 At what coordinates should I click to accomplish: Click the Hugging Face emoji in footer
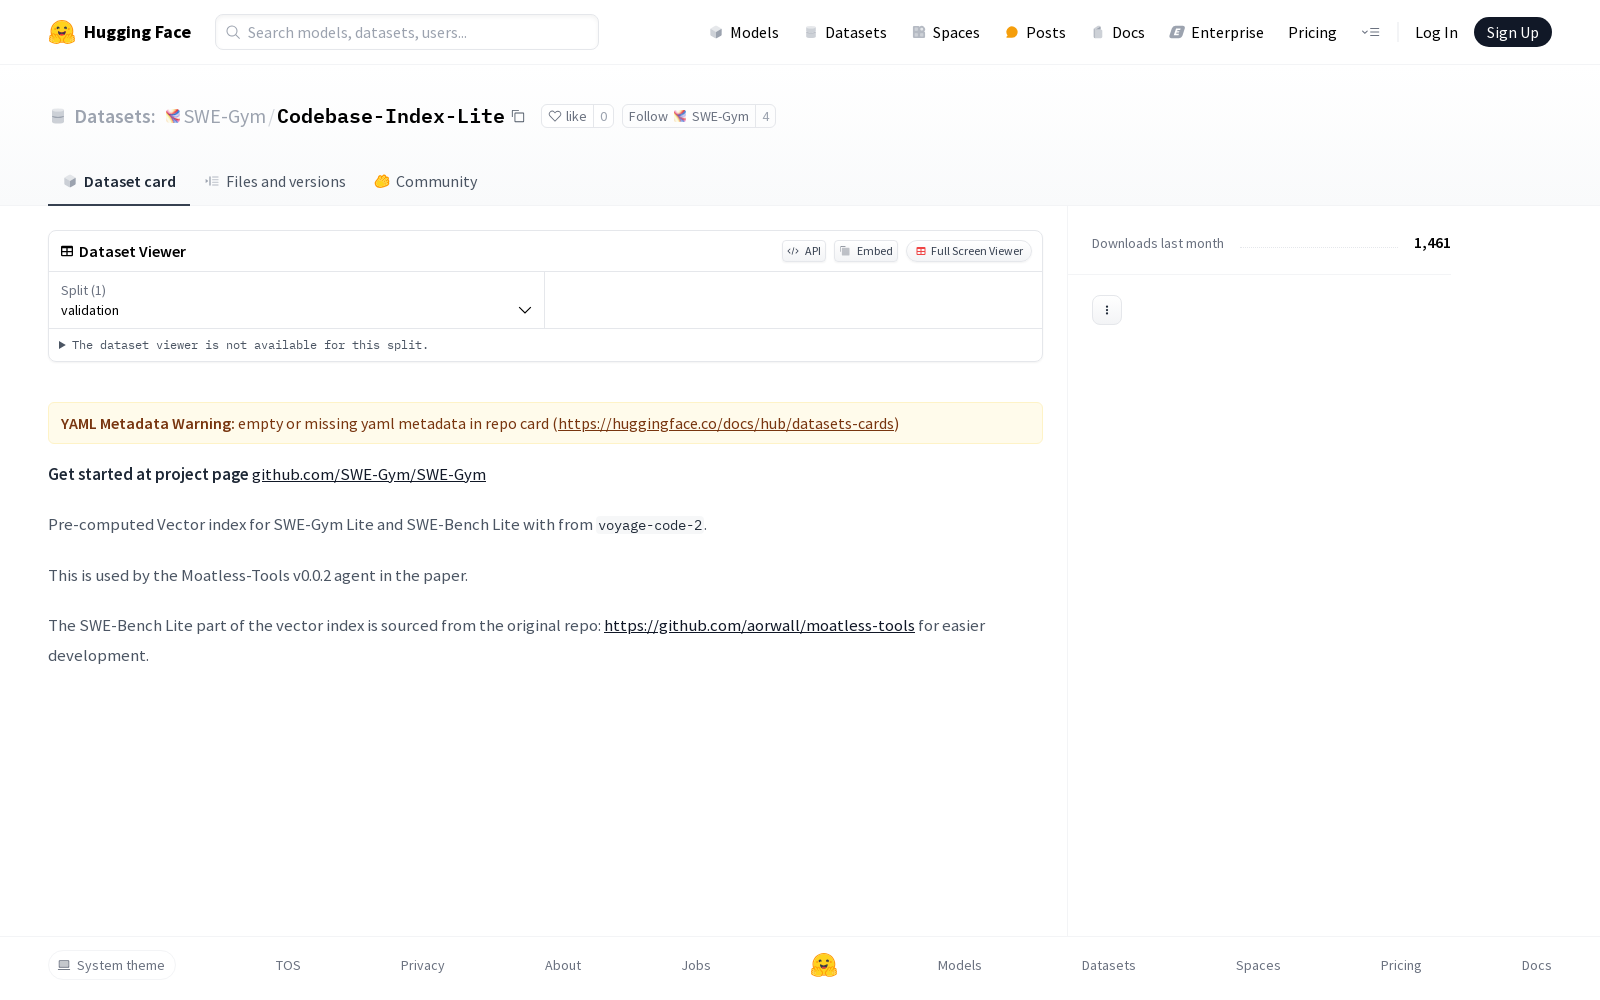point(824,965)
